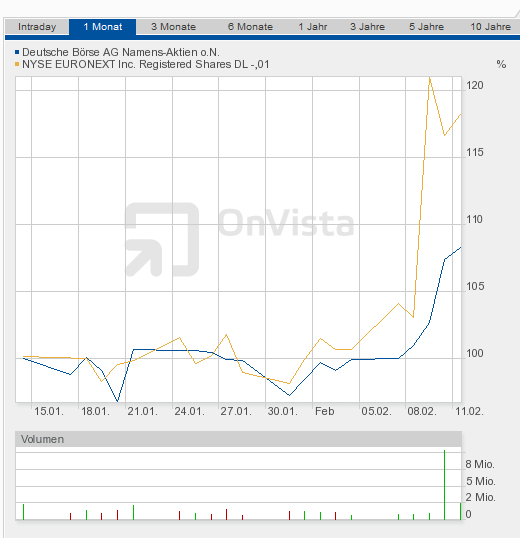Open the 5 Jahre tab
The image size is (520, 538).
426,27
